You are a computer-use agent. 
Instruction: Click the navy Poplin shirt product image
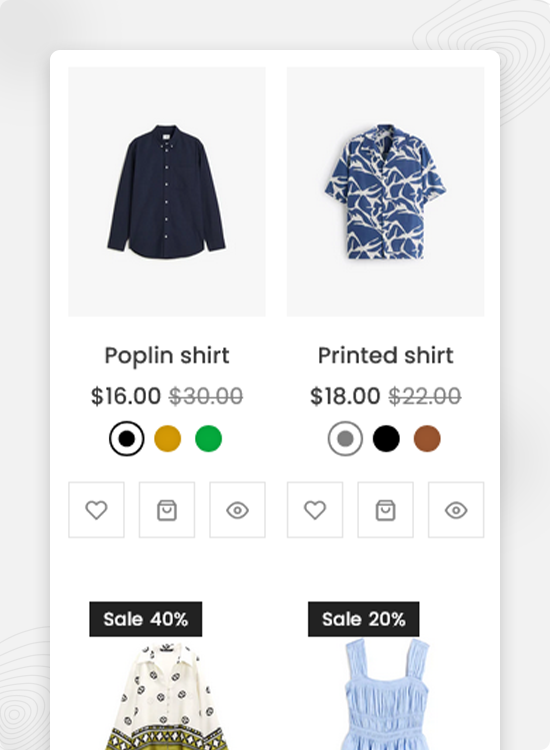click(167, 191)
